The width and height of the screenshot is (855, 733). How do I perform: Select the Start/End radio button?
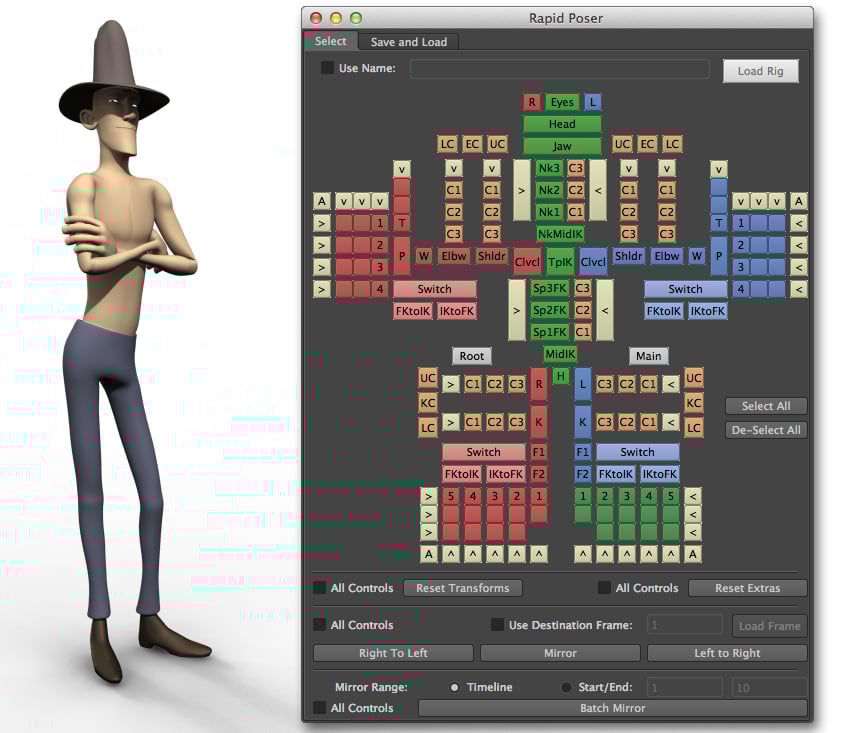click(x=566, y=687)
